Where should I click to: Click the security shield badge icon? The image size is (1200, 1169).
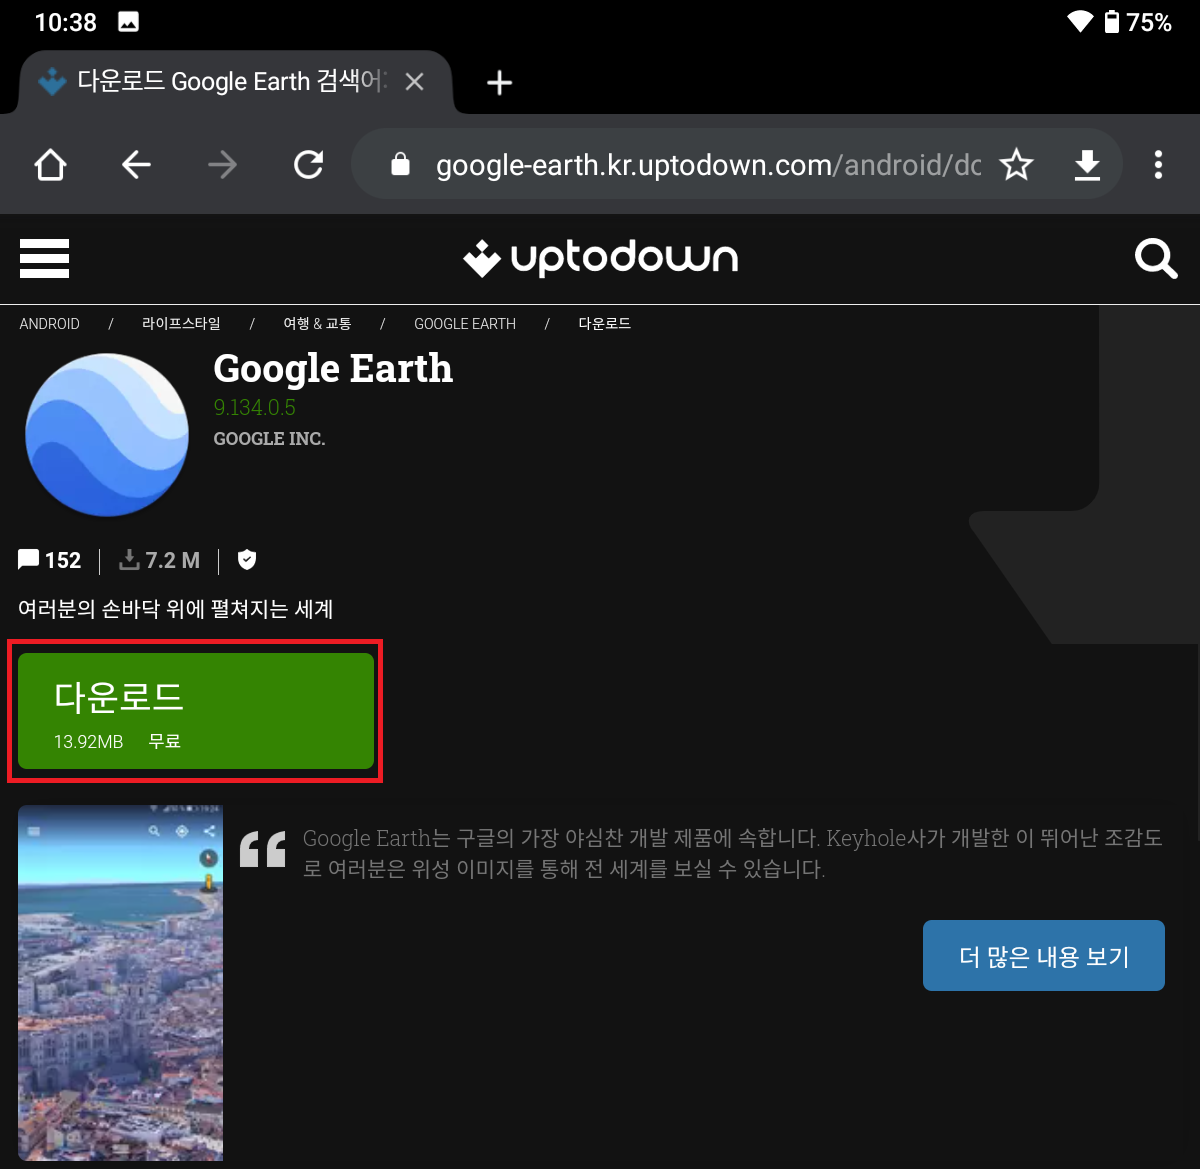[x=247, y=560]
